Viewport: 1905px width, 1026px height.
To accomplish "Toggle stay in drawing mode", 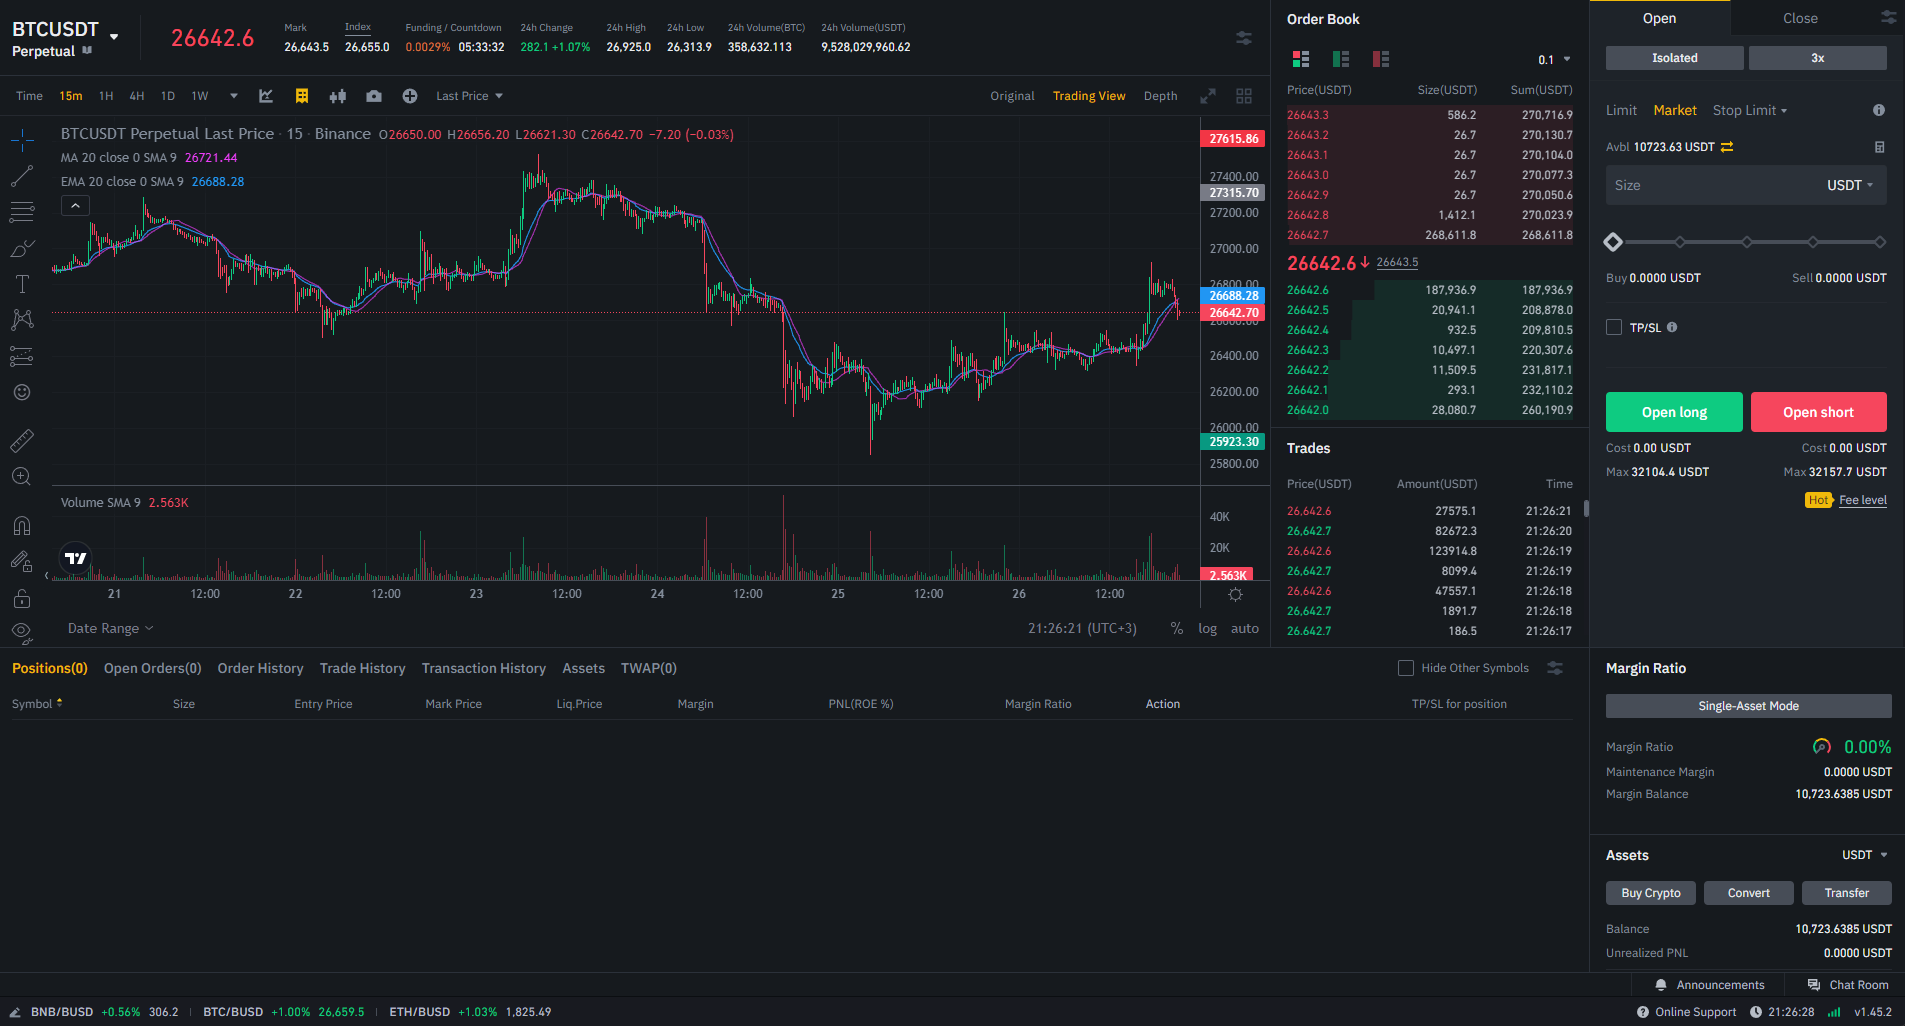I will click(22, 561).
